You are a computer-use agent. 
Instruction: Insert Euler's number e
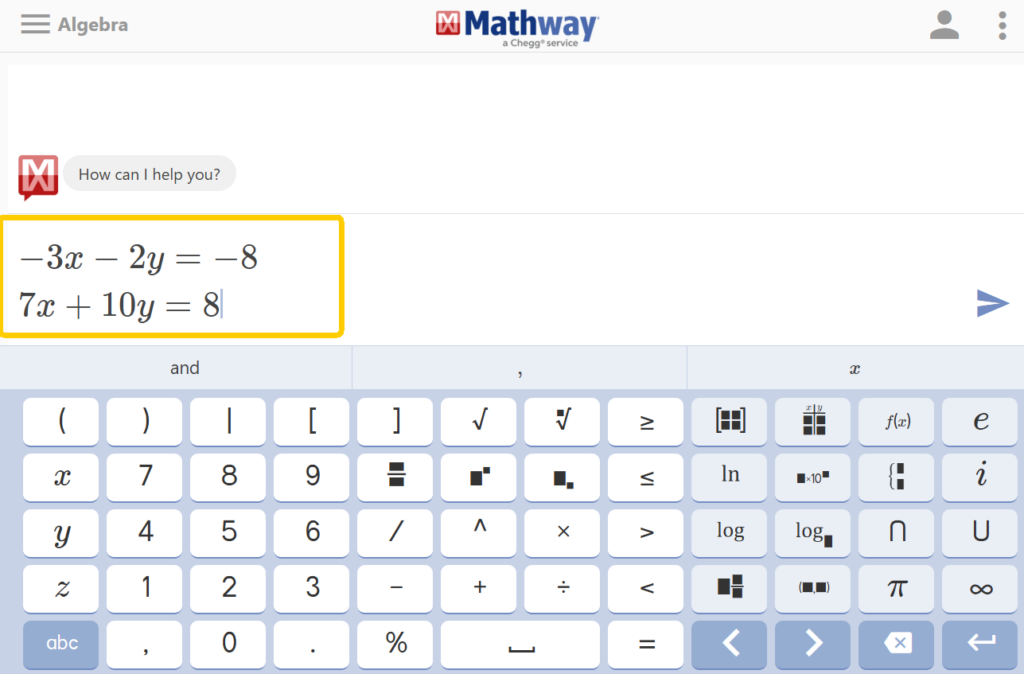tap(980, 421)
